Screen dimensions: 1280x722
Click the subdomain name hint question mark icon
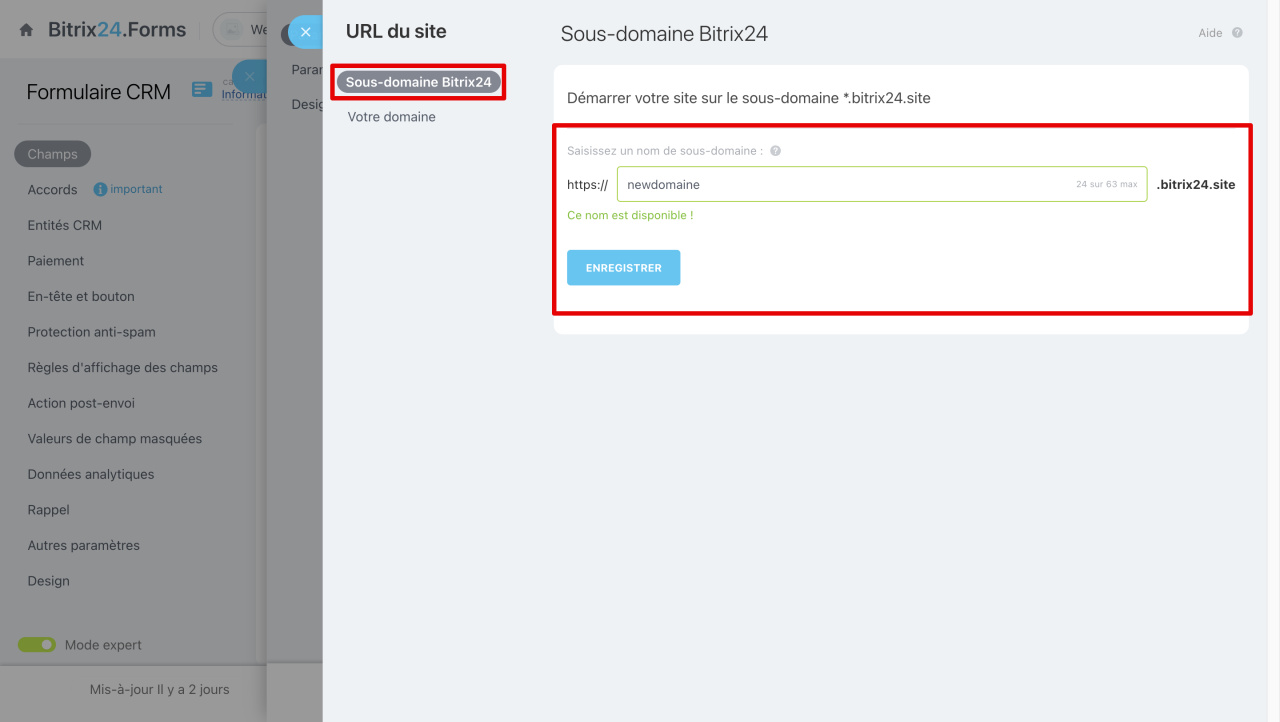click(x=775, y=151)
